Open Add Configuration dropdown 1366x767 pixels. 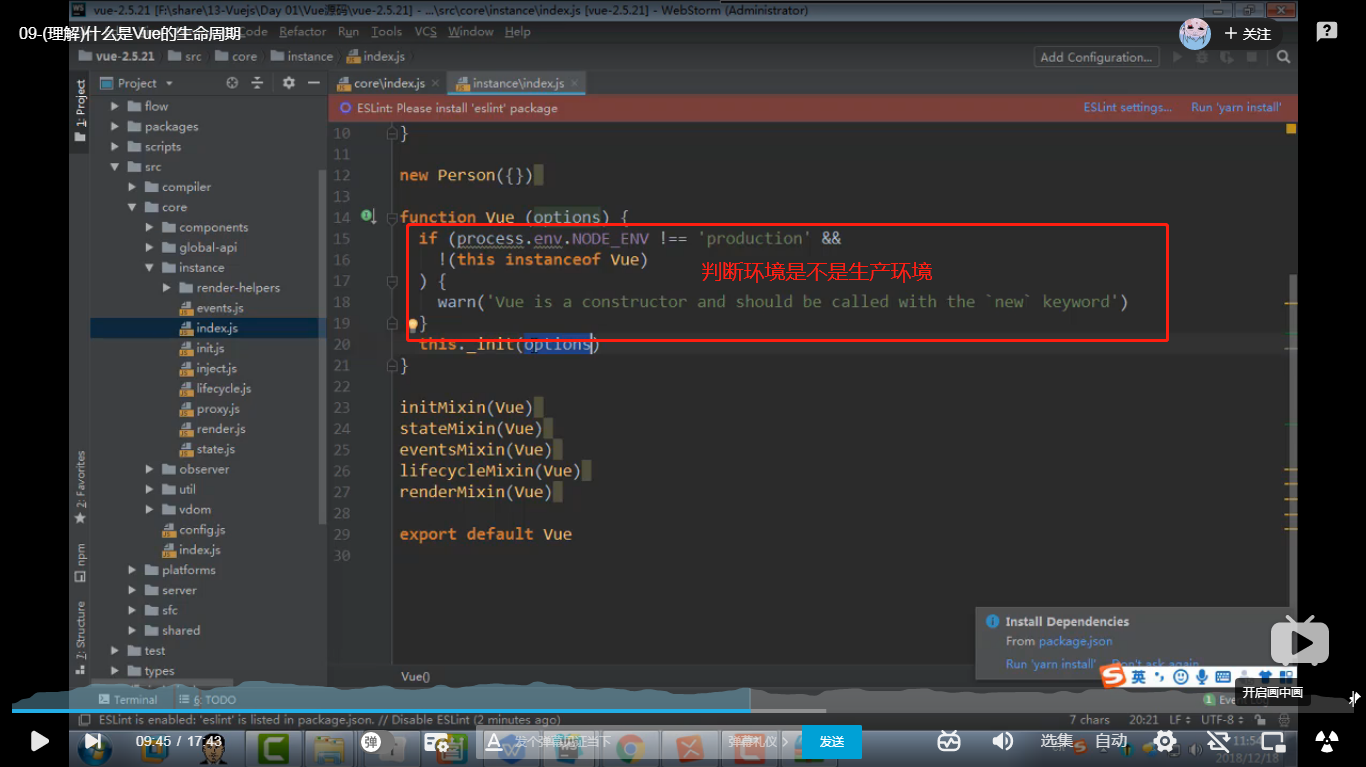coord(1096,57)
